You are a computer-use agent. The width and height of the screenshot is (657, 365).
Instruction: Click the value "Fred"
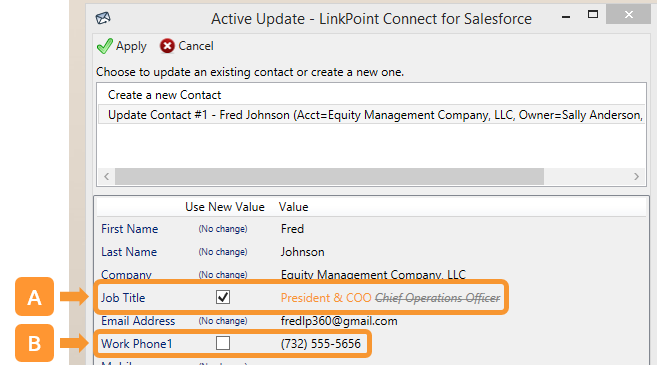(x=292, y=229)
